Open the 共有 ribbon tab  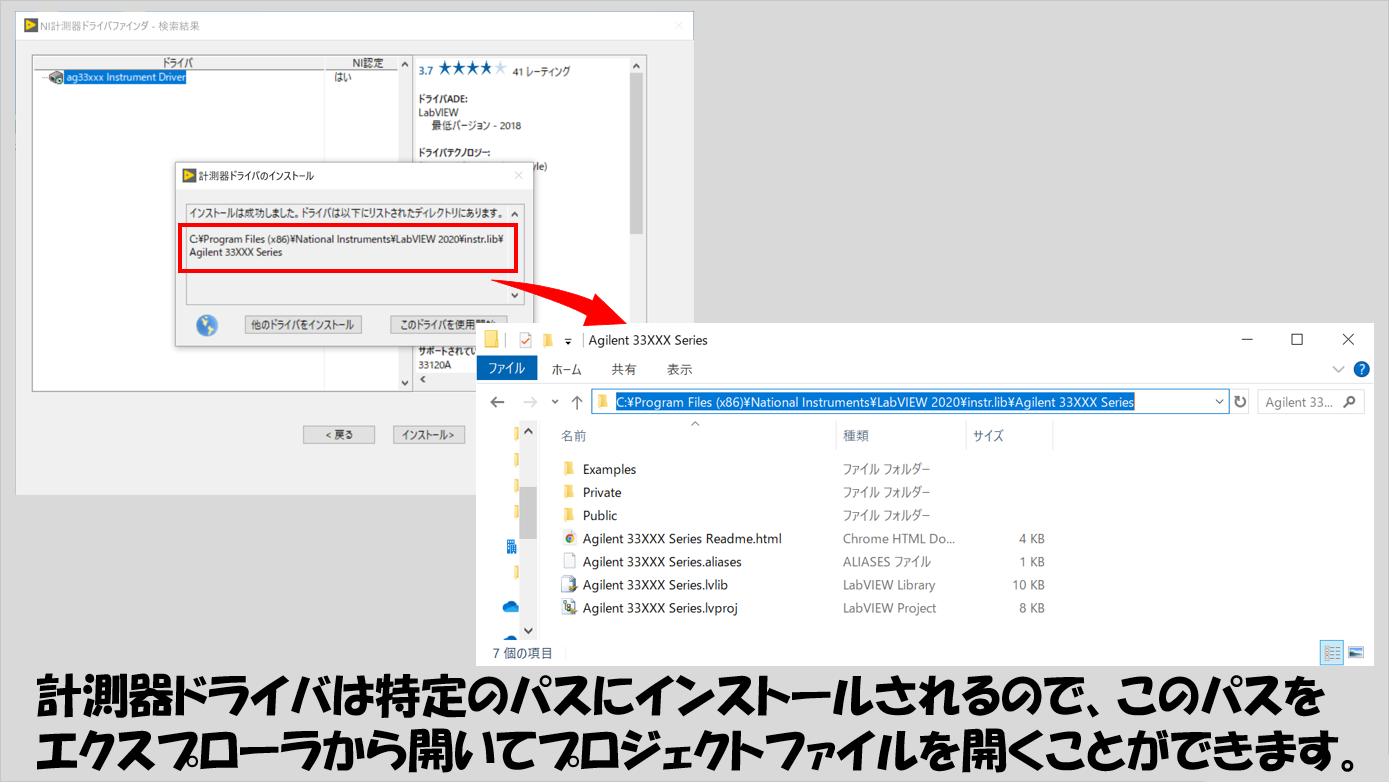[x=624, y=369]
